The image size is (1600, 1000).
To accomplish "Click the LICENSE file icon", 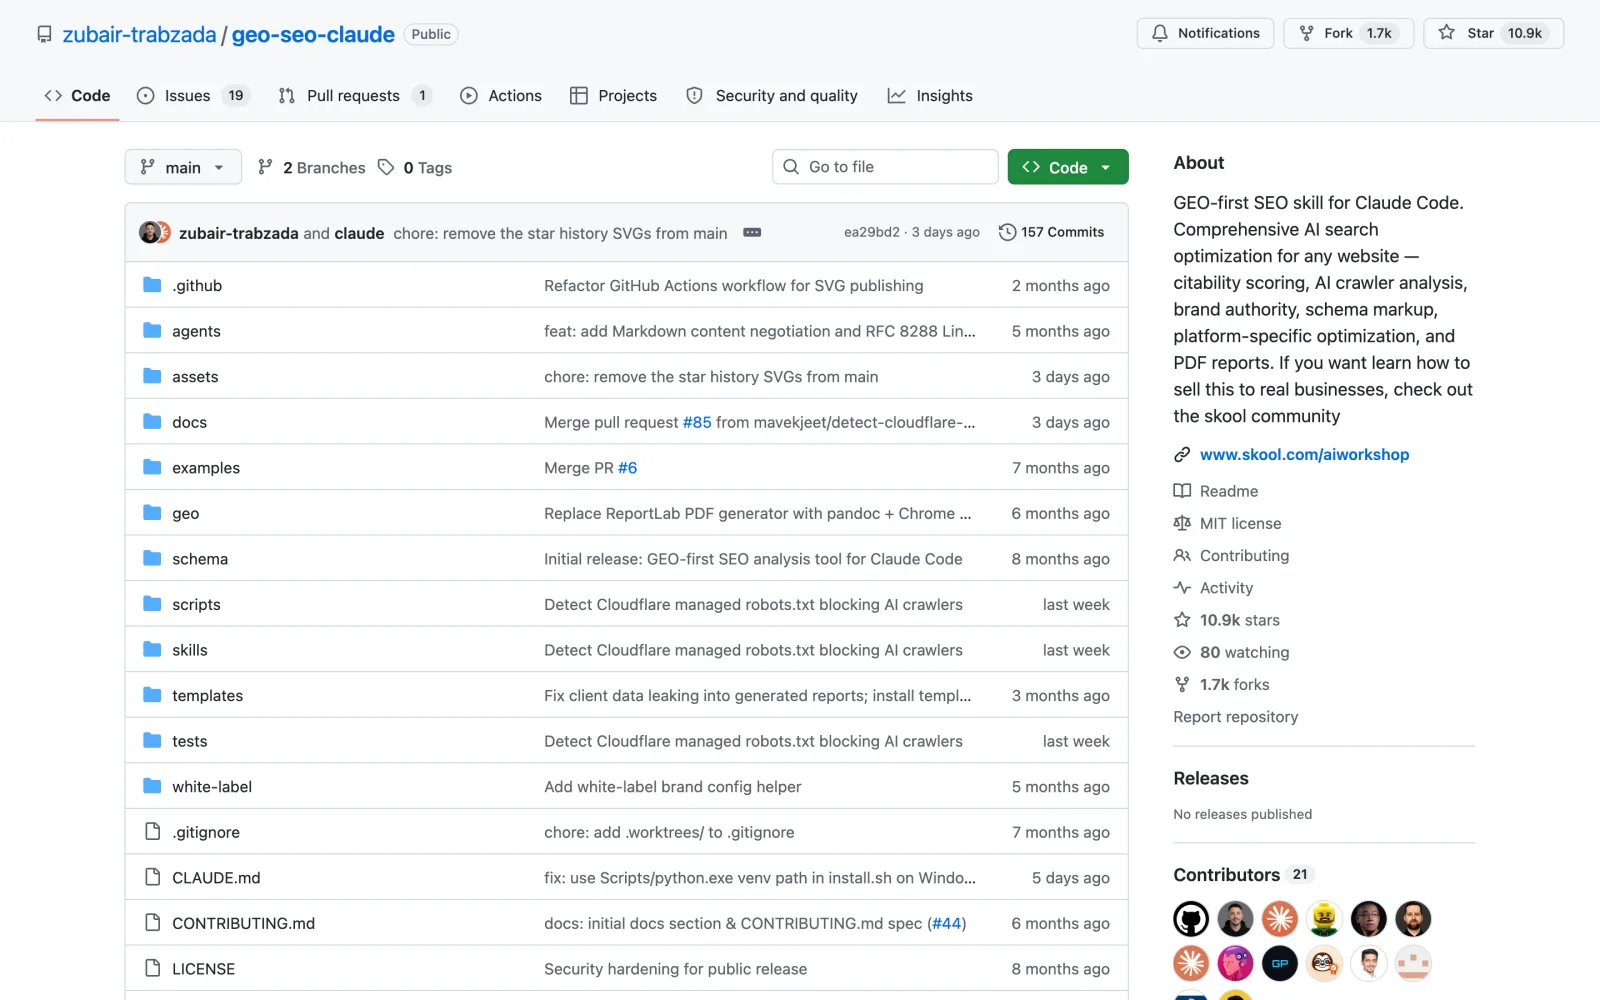I will tap(152, 968).
